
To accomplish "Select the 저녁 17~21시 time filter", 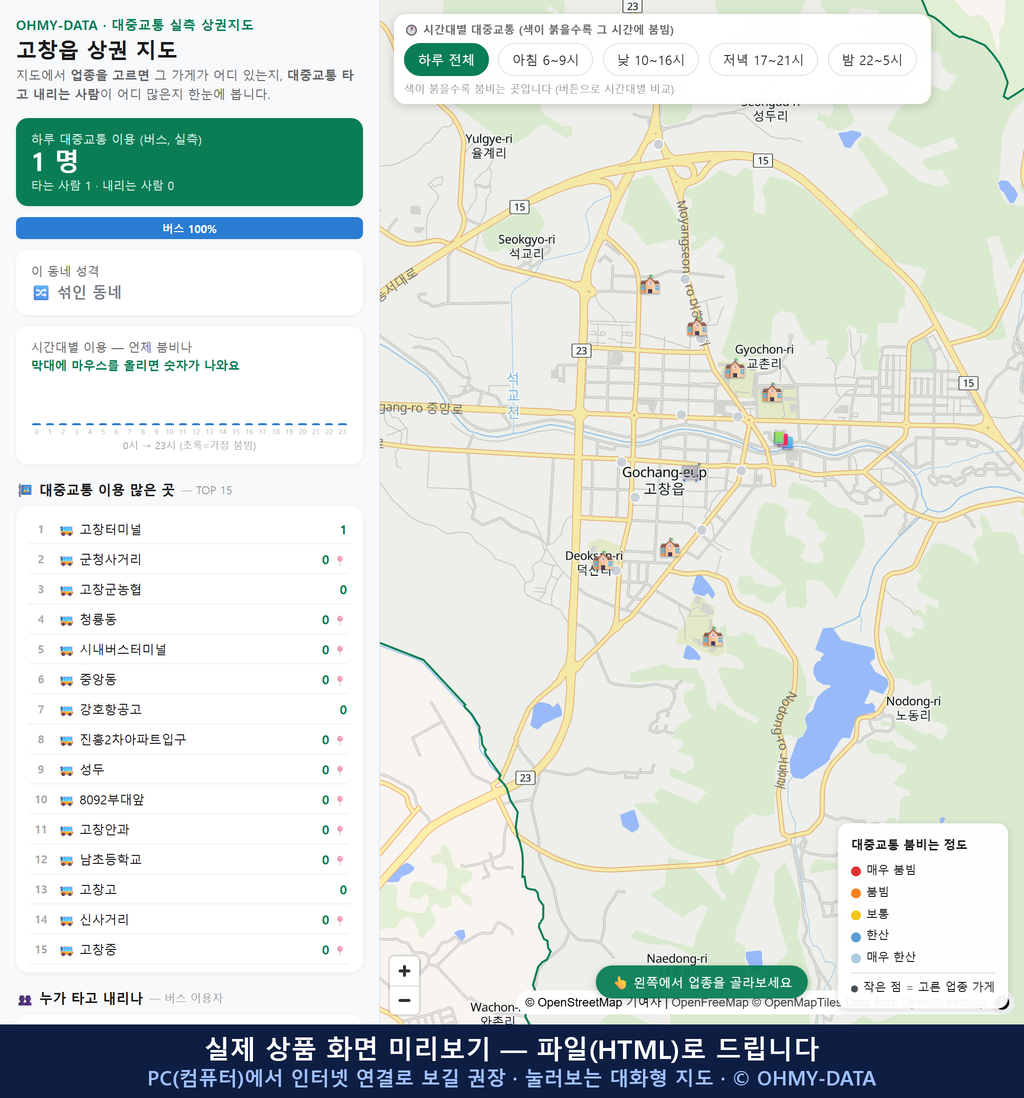I will (763, 60).
